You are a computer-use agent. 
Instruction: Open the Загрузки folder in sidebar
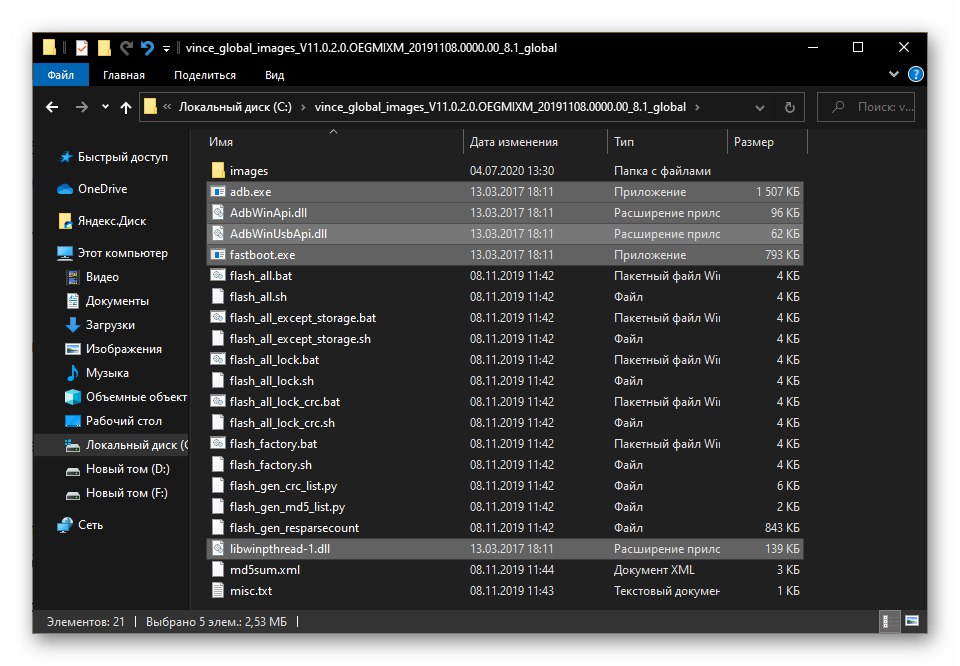[x=100, y=325]
